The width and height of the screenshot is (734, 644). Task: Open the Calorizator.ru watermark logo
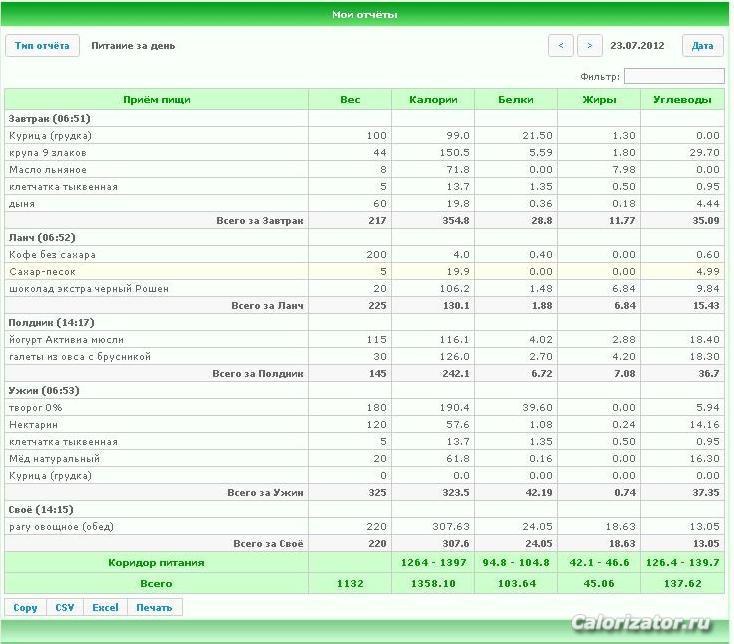click(x=641, y=623)
